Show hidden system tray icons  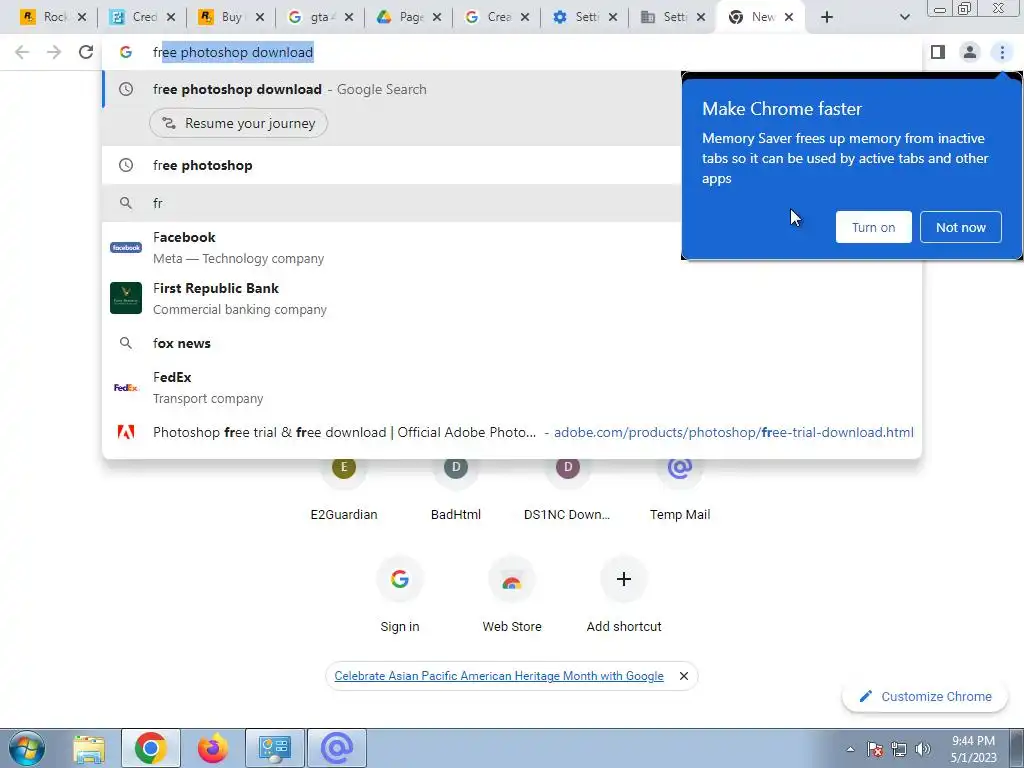tap(850, 749)
